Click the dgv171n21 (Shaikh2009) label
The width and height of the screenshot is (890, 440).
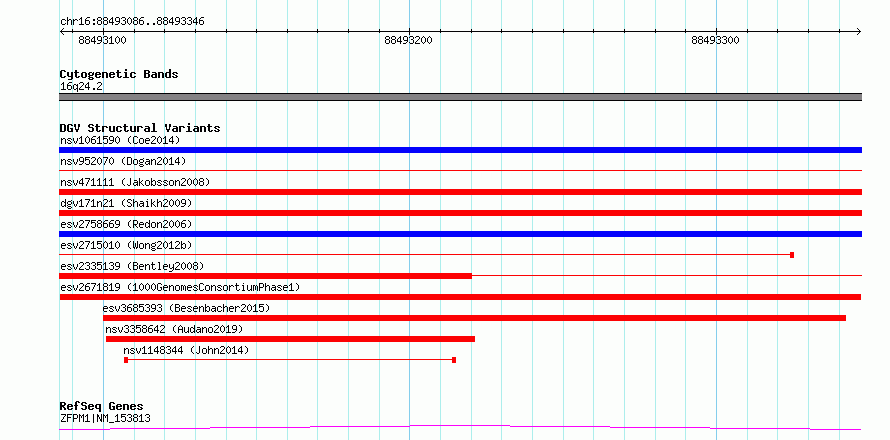click(126, 203)
